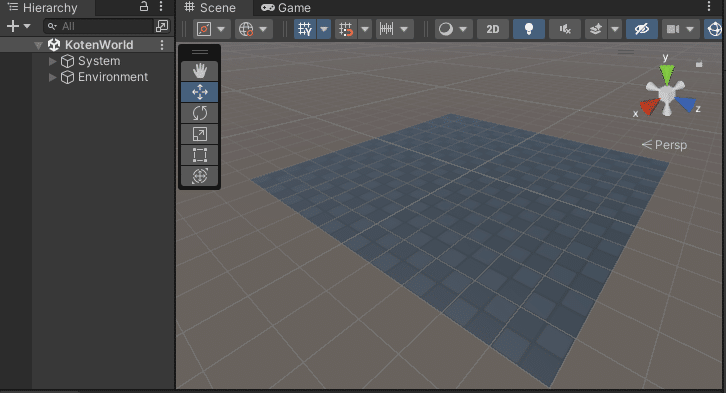Open the scene effects dropdown
726x393 pixels.
point(615,29)
